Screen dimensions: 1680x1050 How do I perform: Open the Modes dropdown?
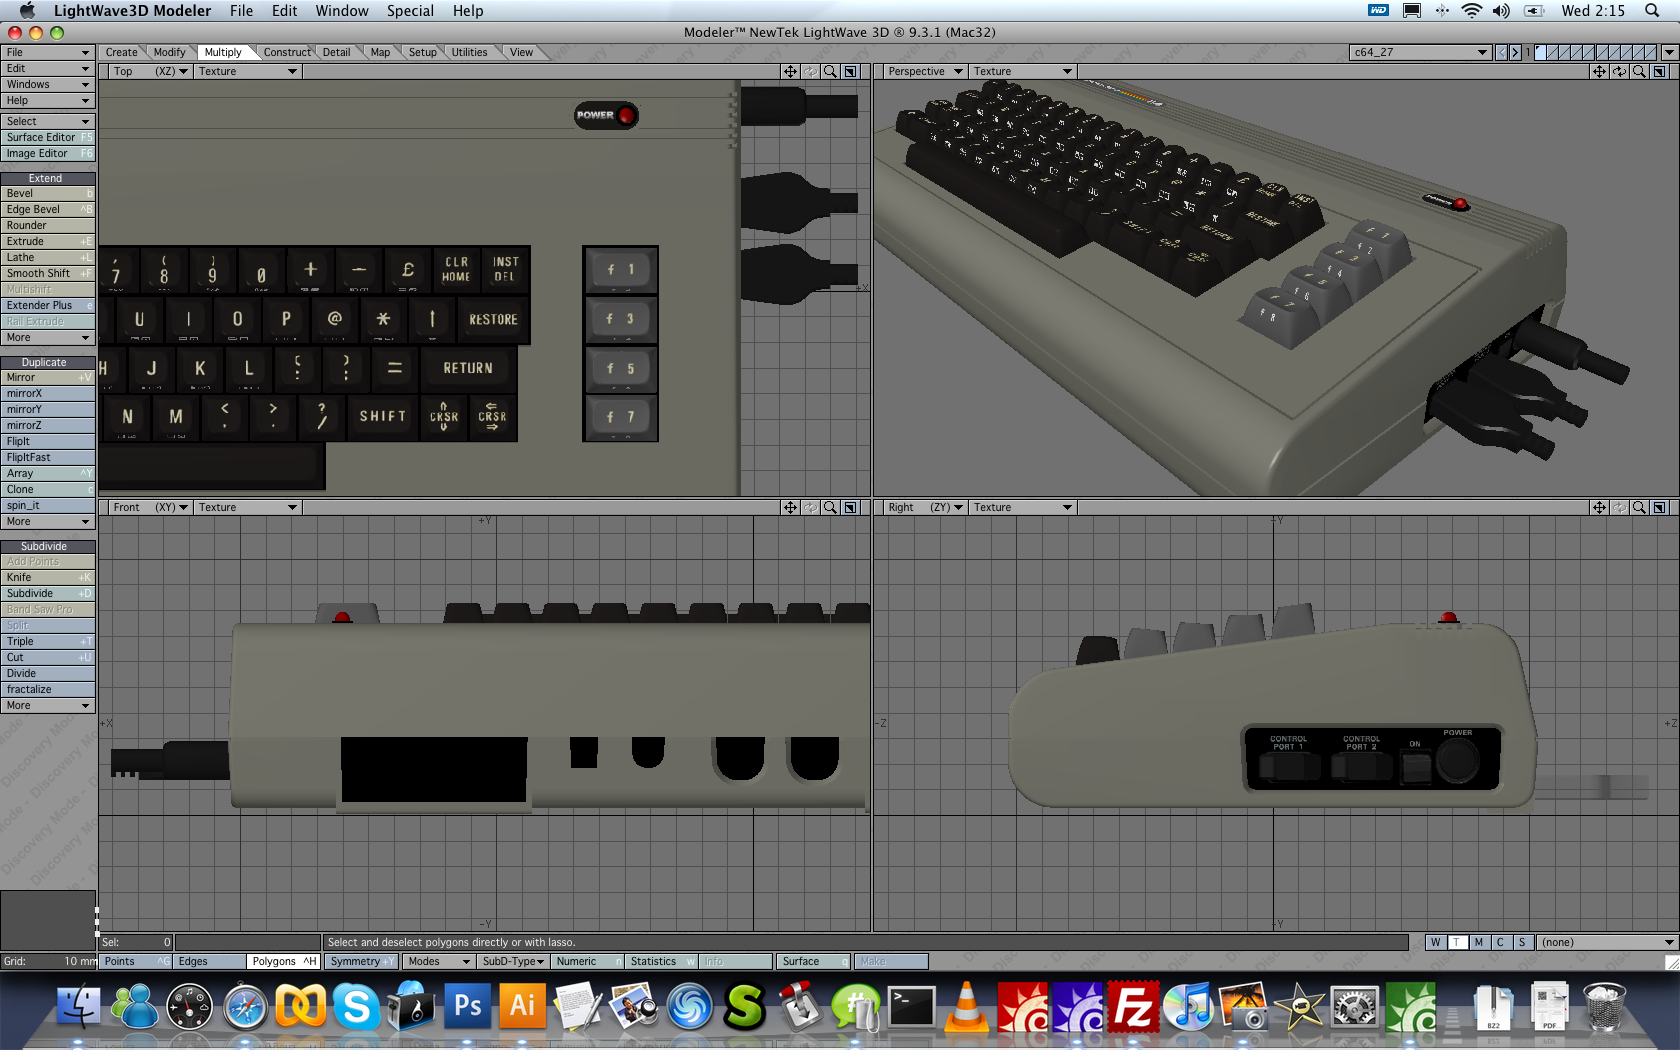[438, 962]
